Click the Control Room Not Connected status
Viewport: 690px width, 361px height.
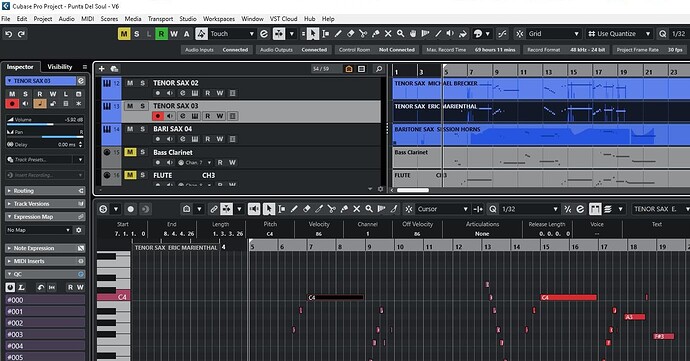[x=377, y=50]
